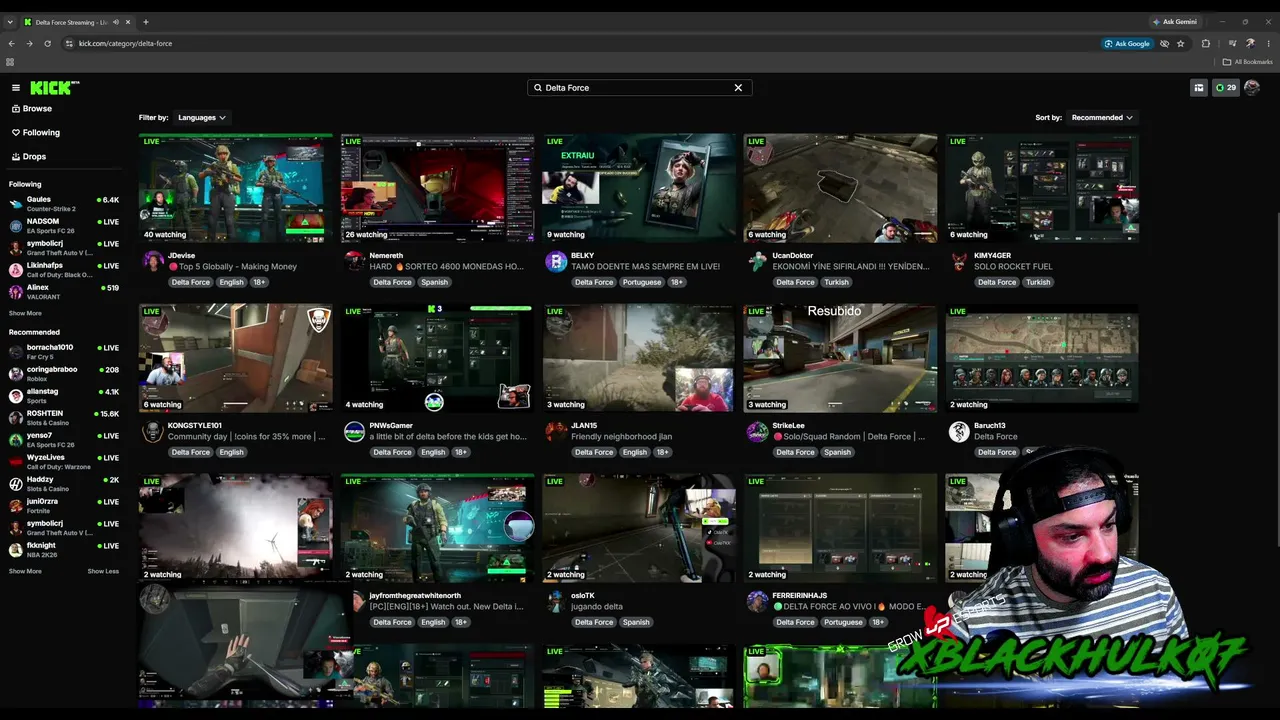Click coringabraboo avatar in the sidebar
The image size is (1280, 720).
(16, 374)
